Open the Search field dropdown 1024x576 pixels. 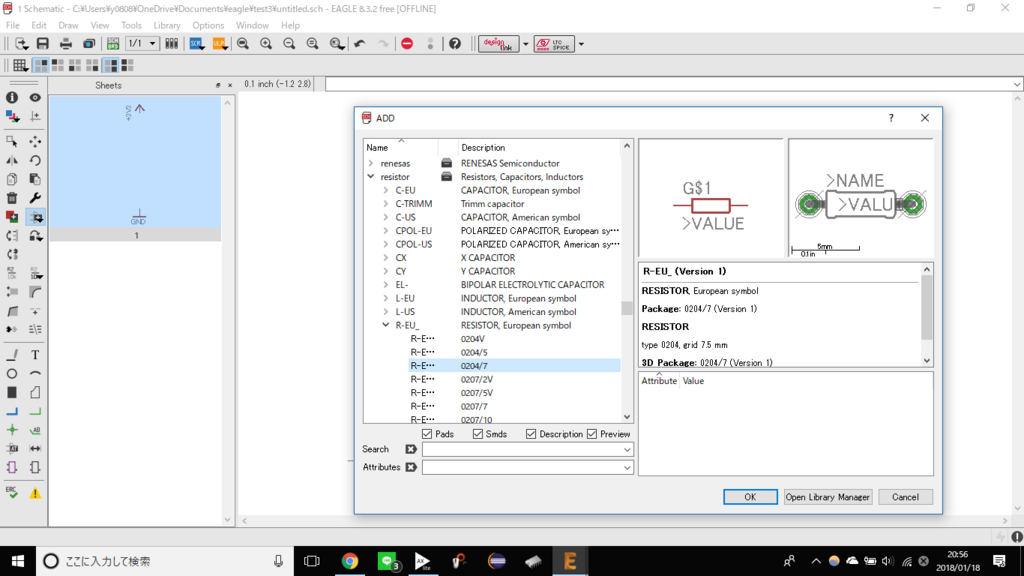(627, 449)
